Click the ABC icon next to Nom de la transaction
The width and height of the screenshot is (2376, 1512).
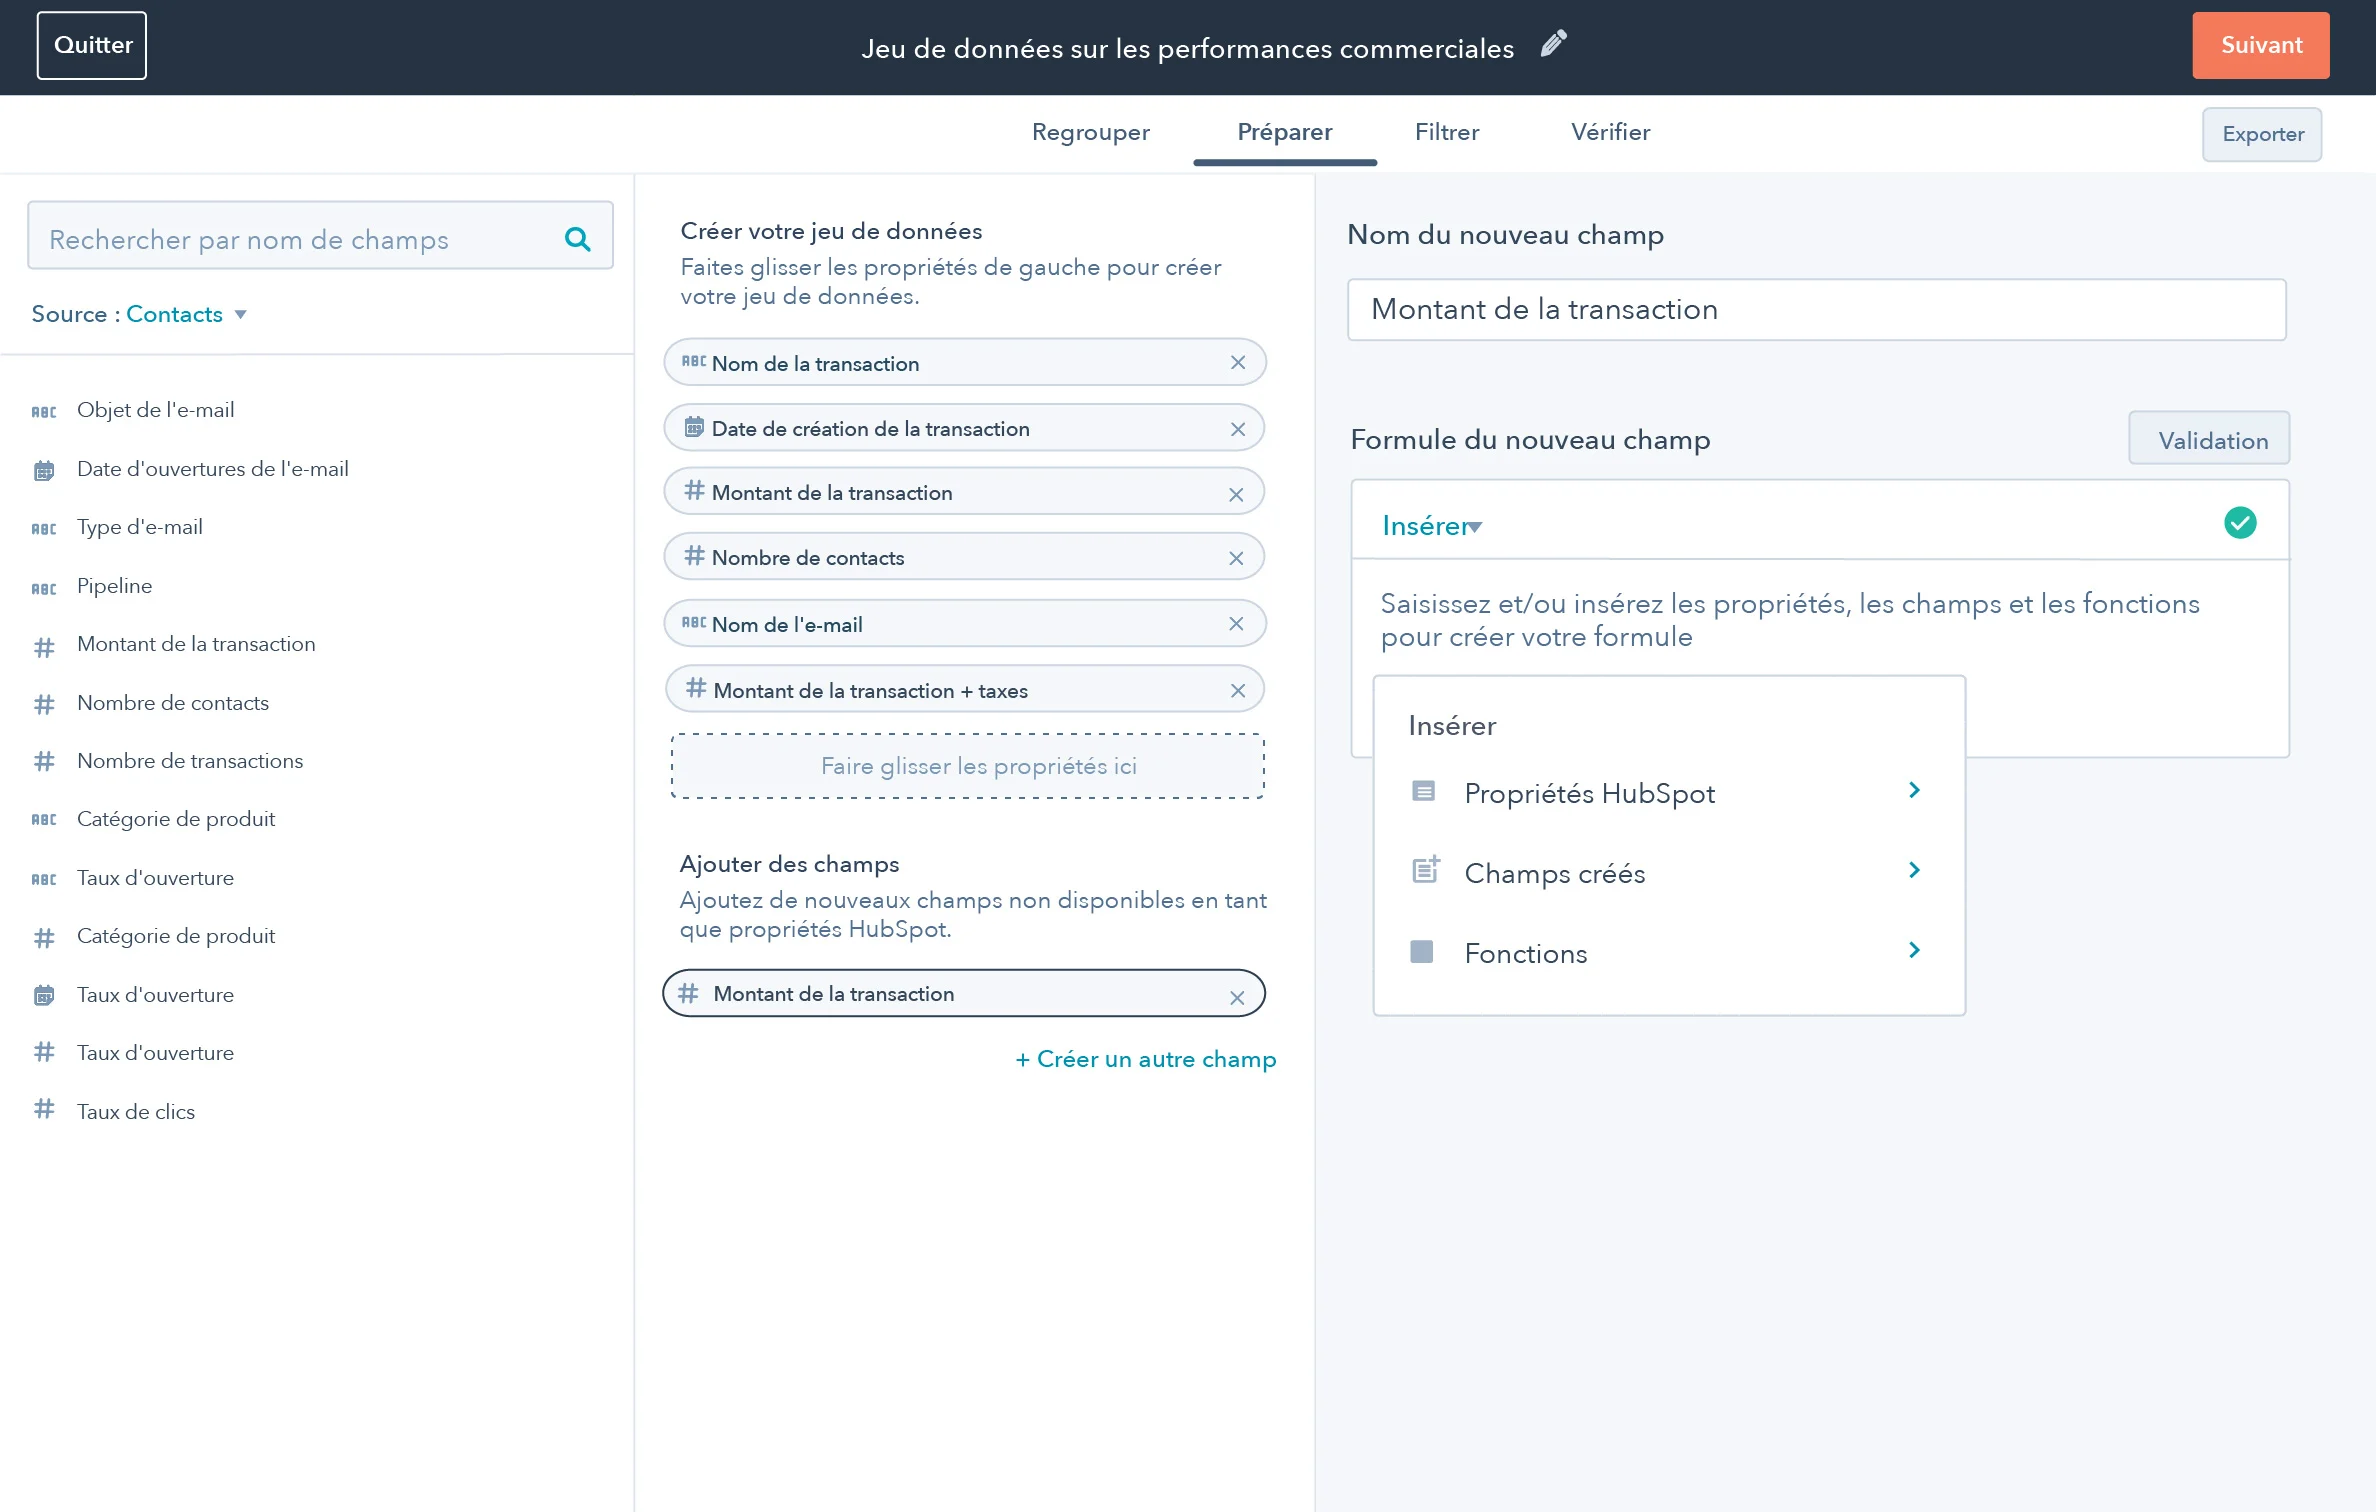[x=694, y=362]
